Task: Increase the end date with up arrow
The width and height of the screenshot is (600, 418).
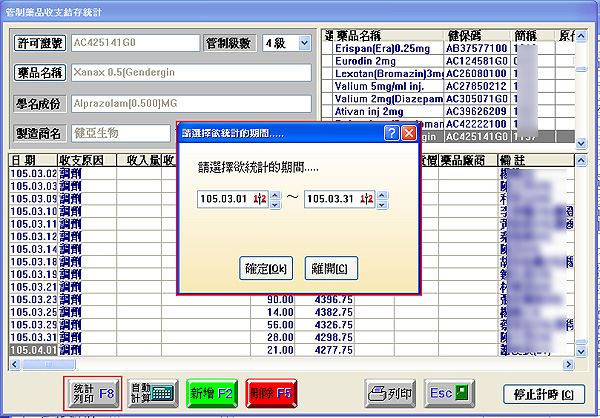Action: point(383,193)
